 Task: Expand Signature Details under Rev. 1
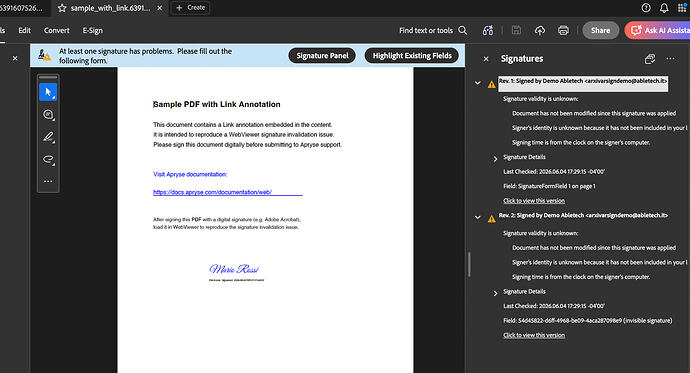pyautogui.click(x=495, y=158)
